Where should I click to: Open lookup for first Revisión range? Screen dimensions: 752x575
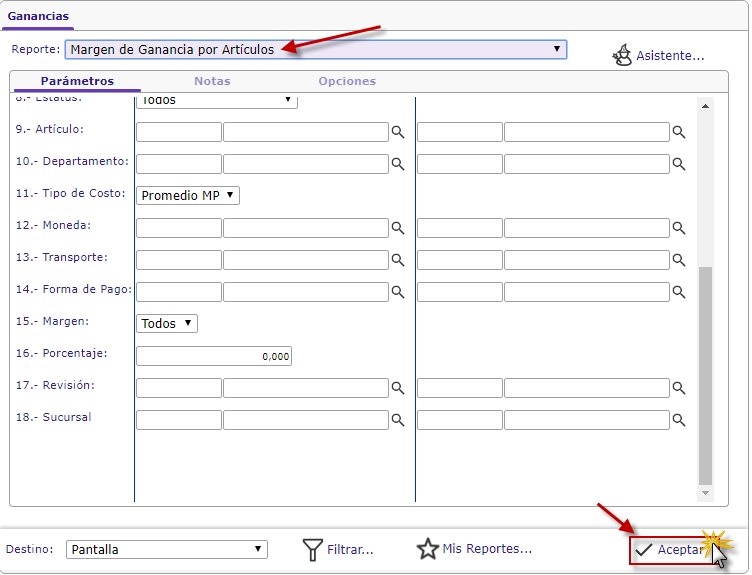398,387
